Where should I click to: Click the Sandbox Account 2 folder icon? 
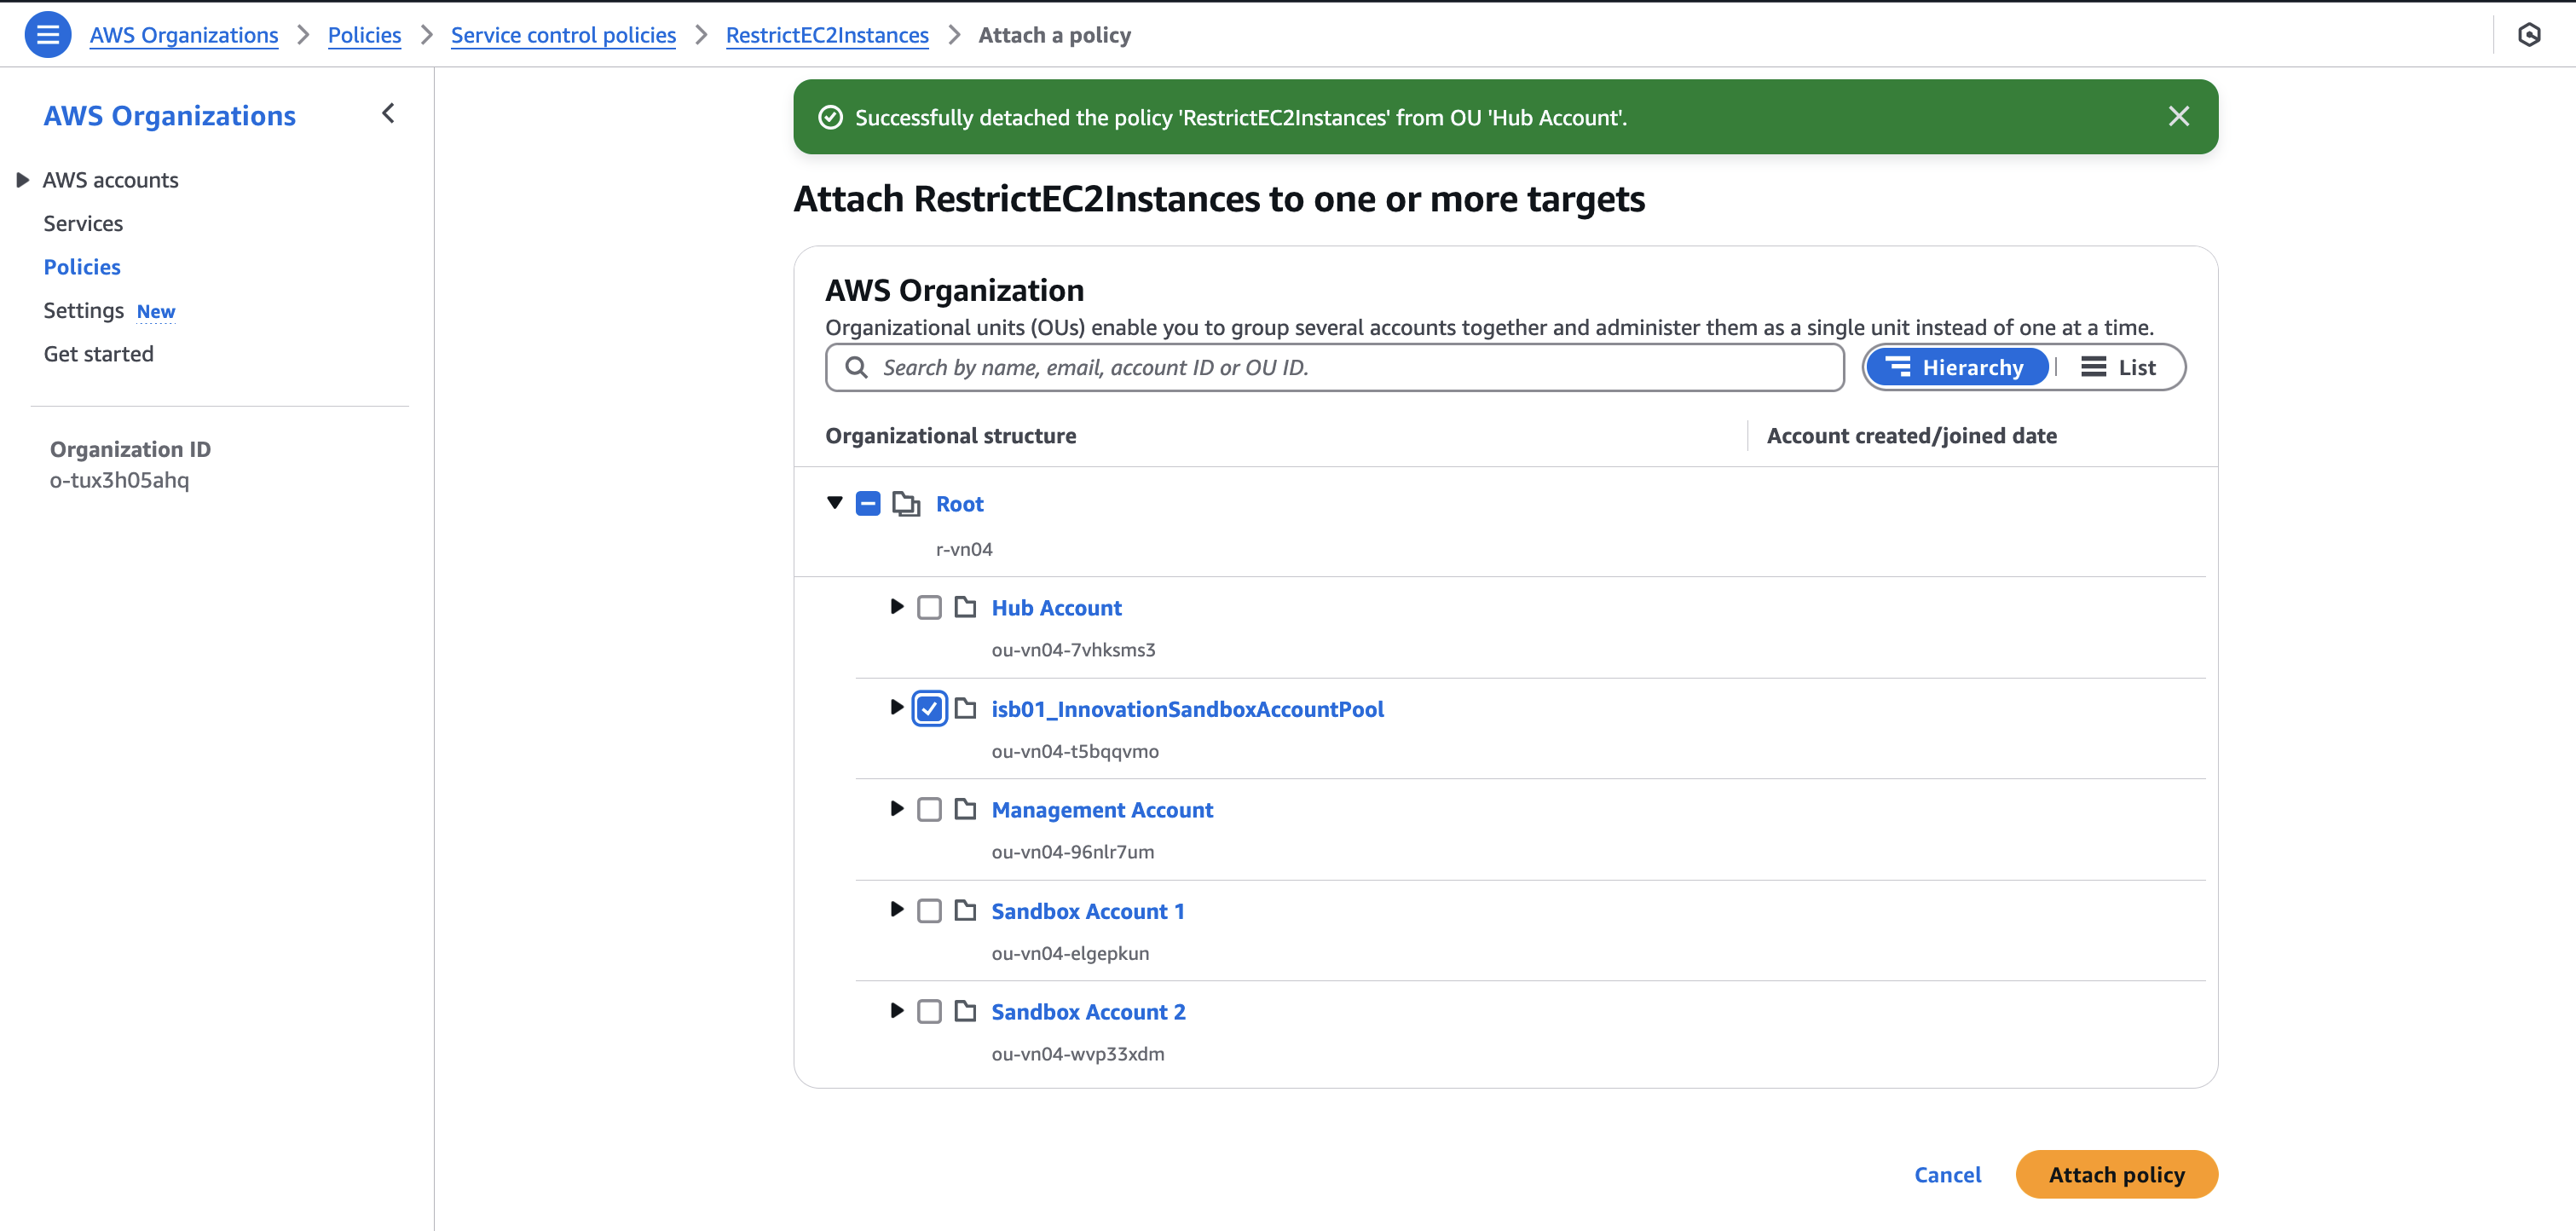tap(965, 1011)
